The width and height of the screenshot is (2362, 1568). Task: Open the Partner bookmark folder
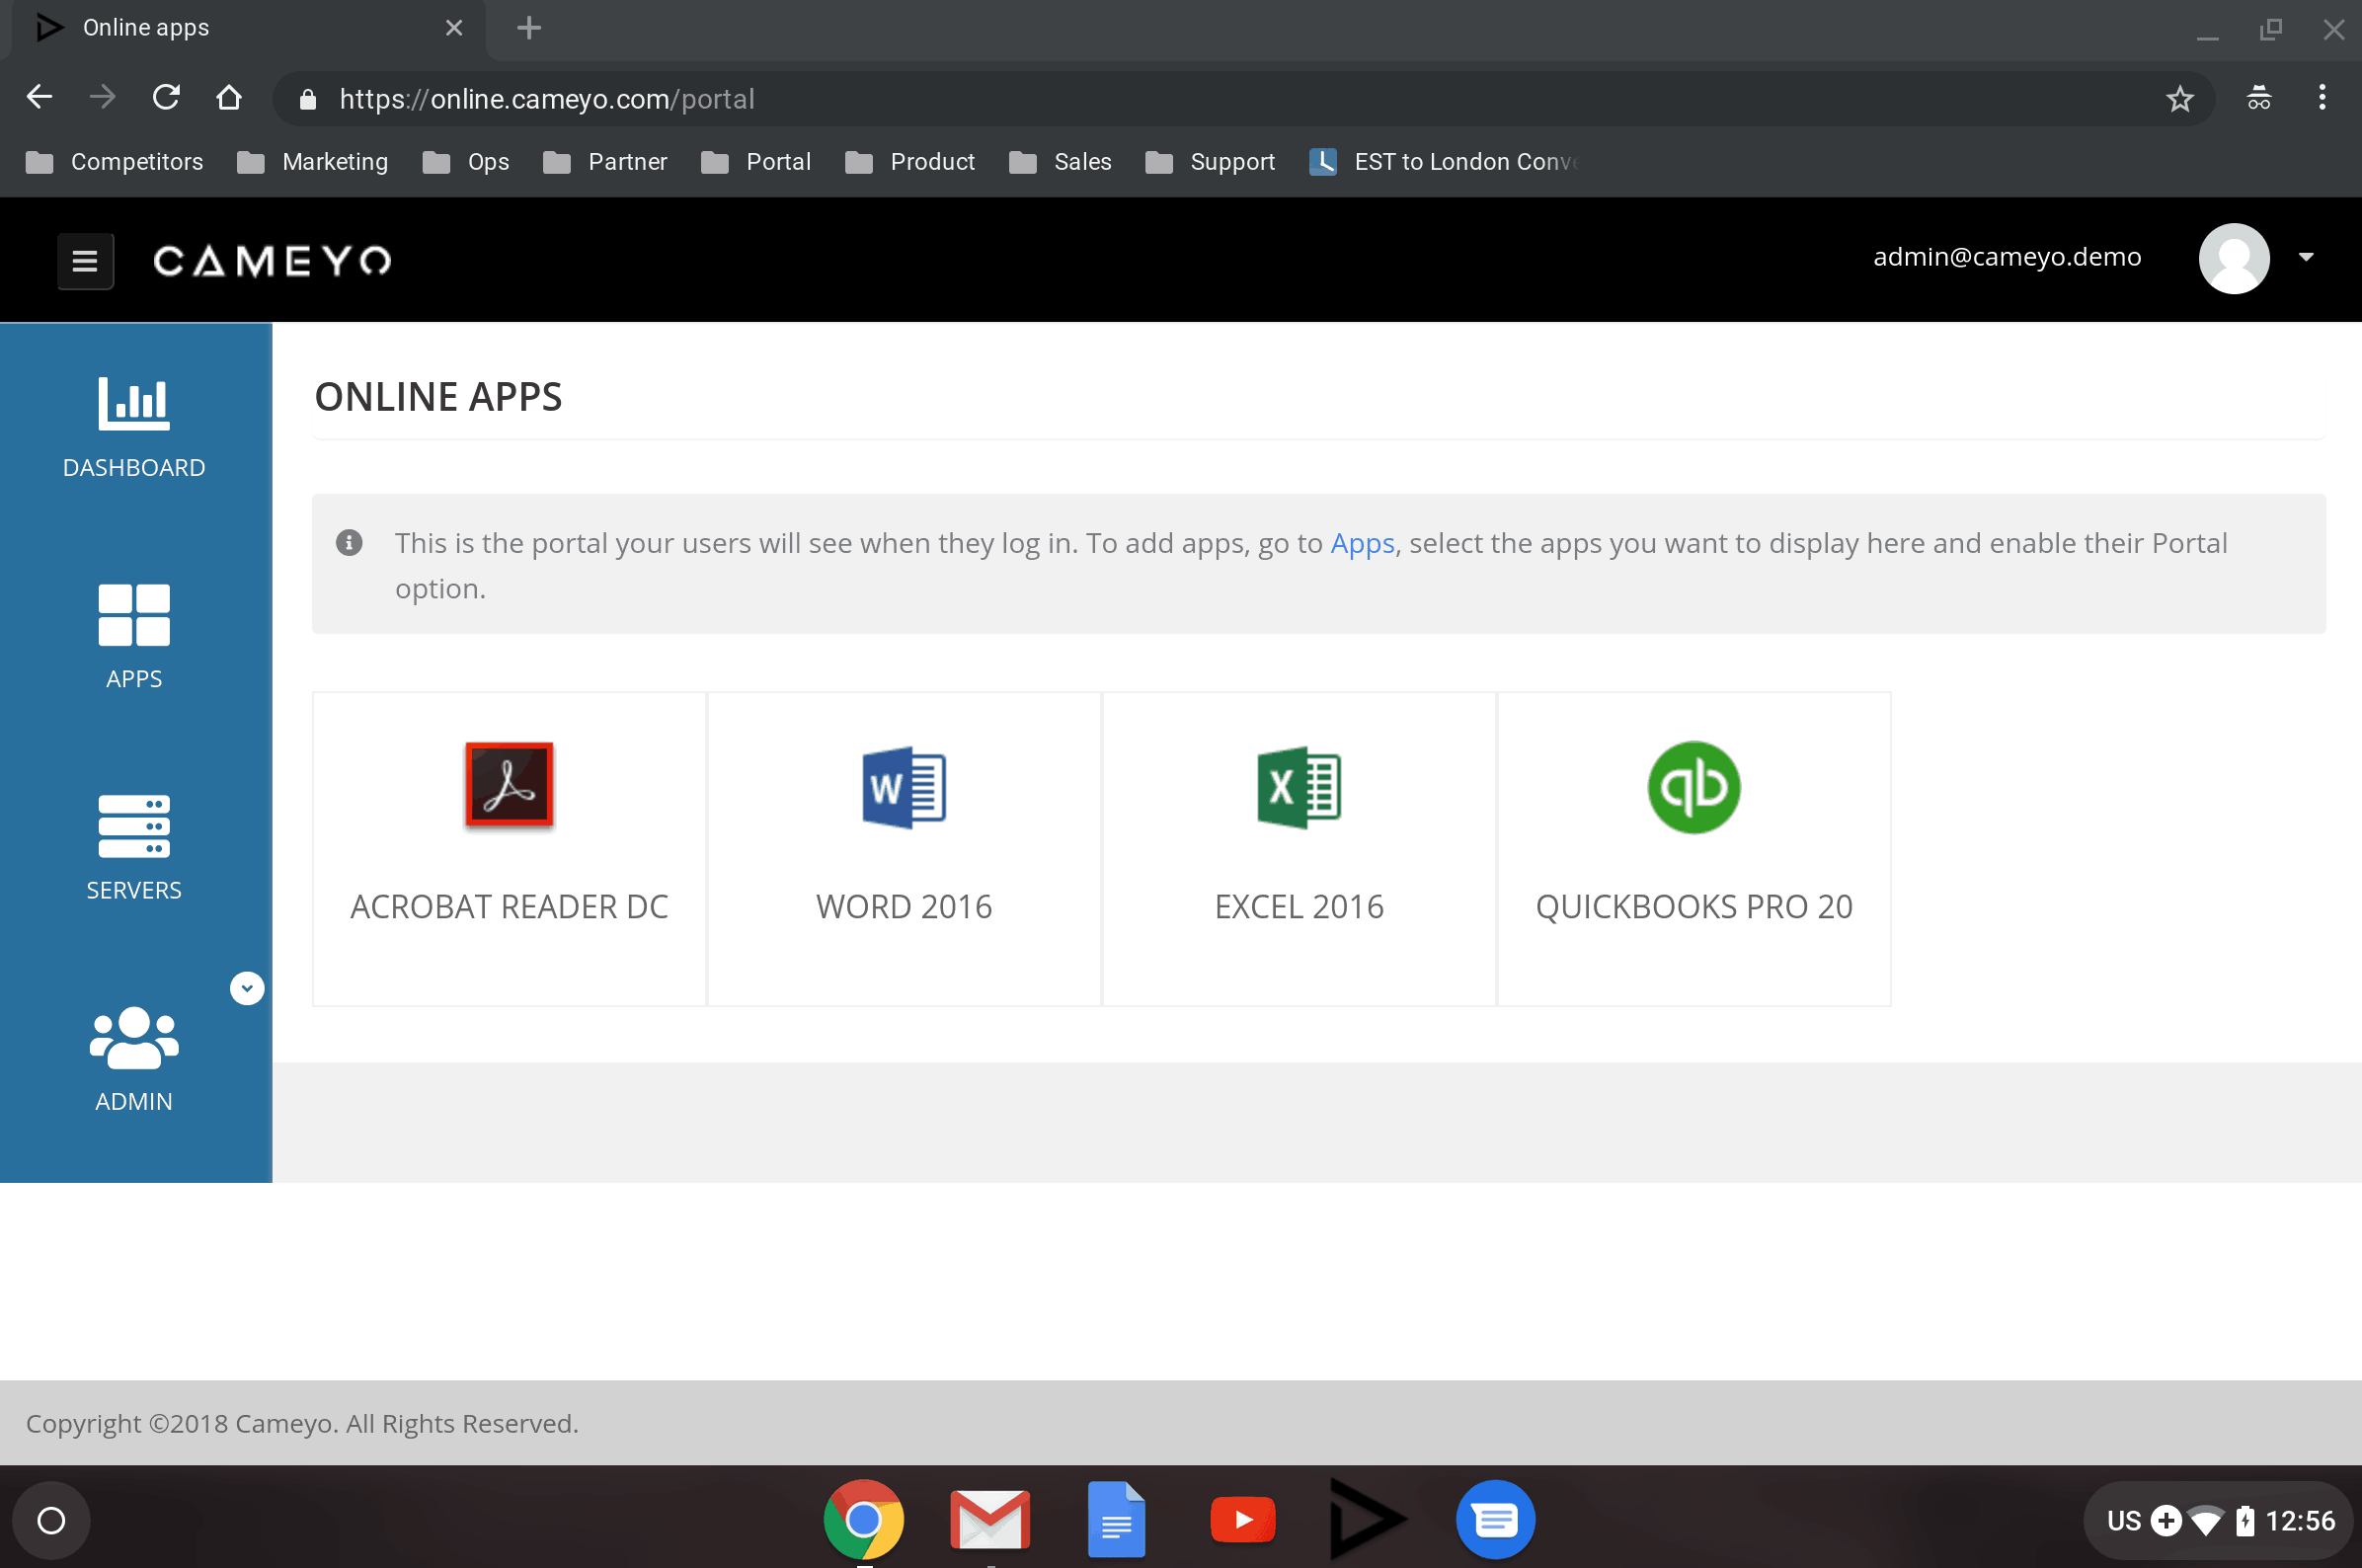point(605,162)
